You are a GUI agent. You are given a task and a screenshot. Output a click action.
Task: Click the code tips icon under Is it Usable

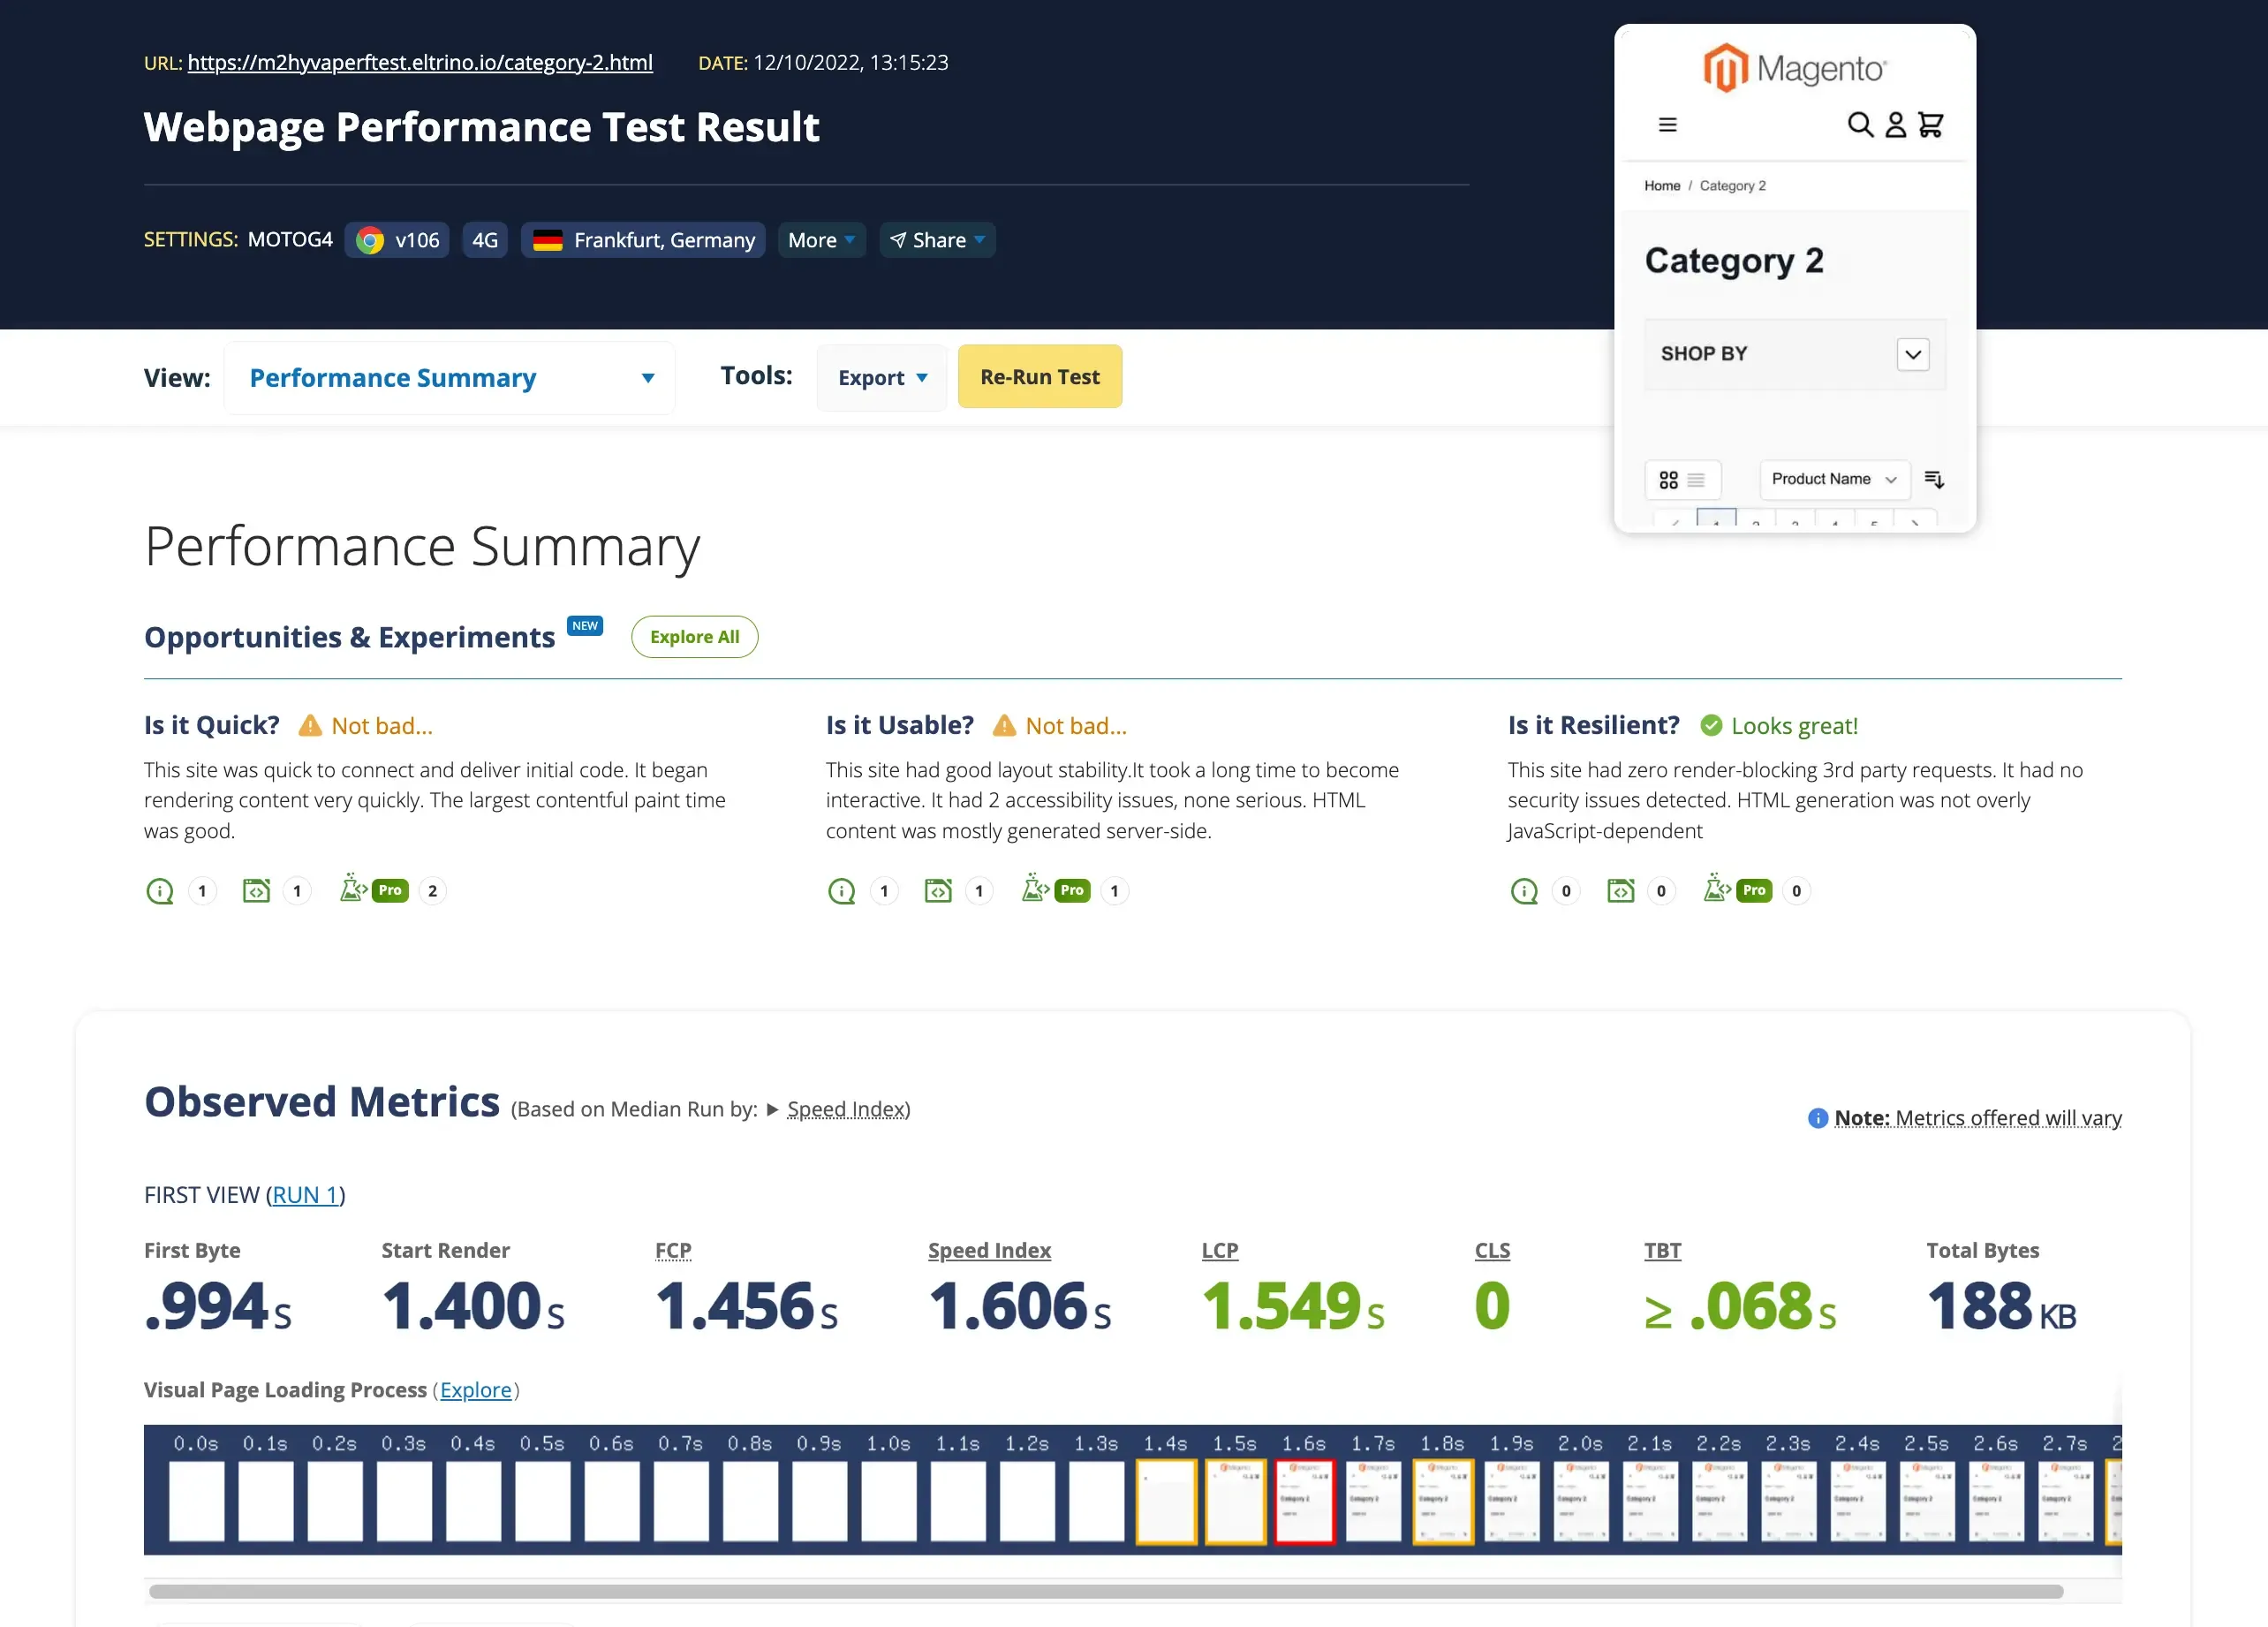[x=938, y=891]
